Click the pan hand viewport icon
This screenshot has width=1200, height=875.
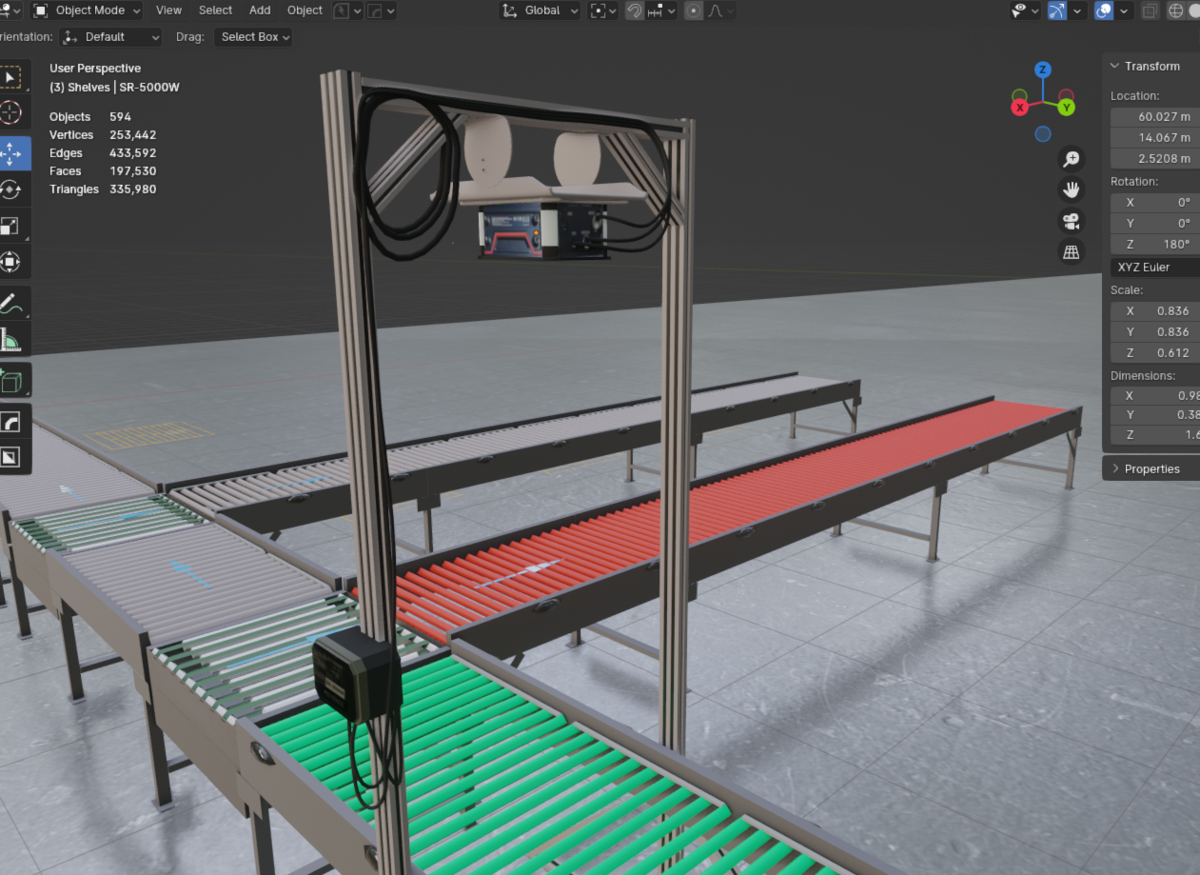(1071, 190)
